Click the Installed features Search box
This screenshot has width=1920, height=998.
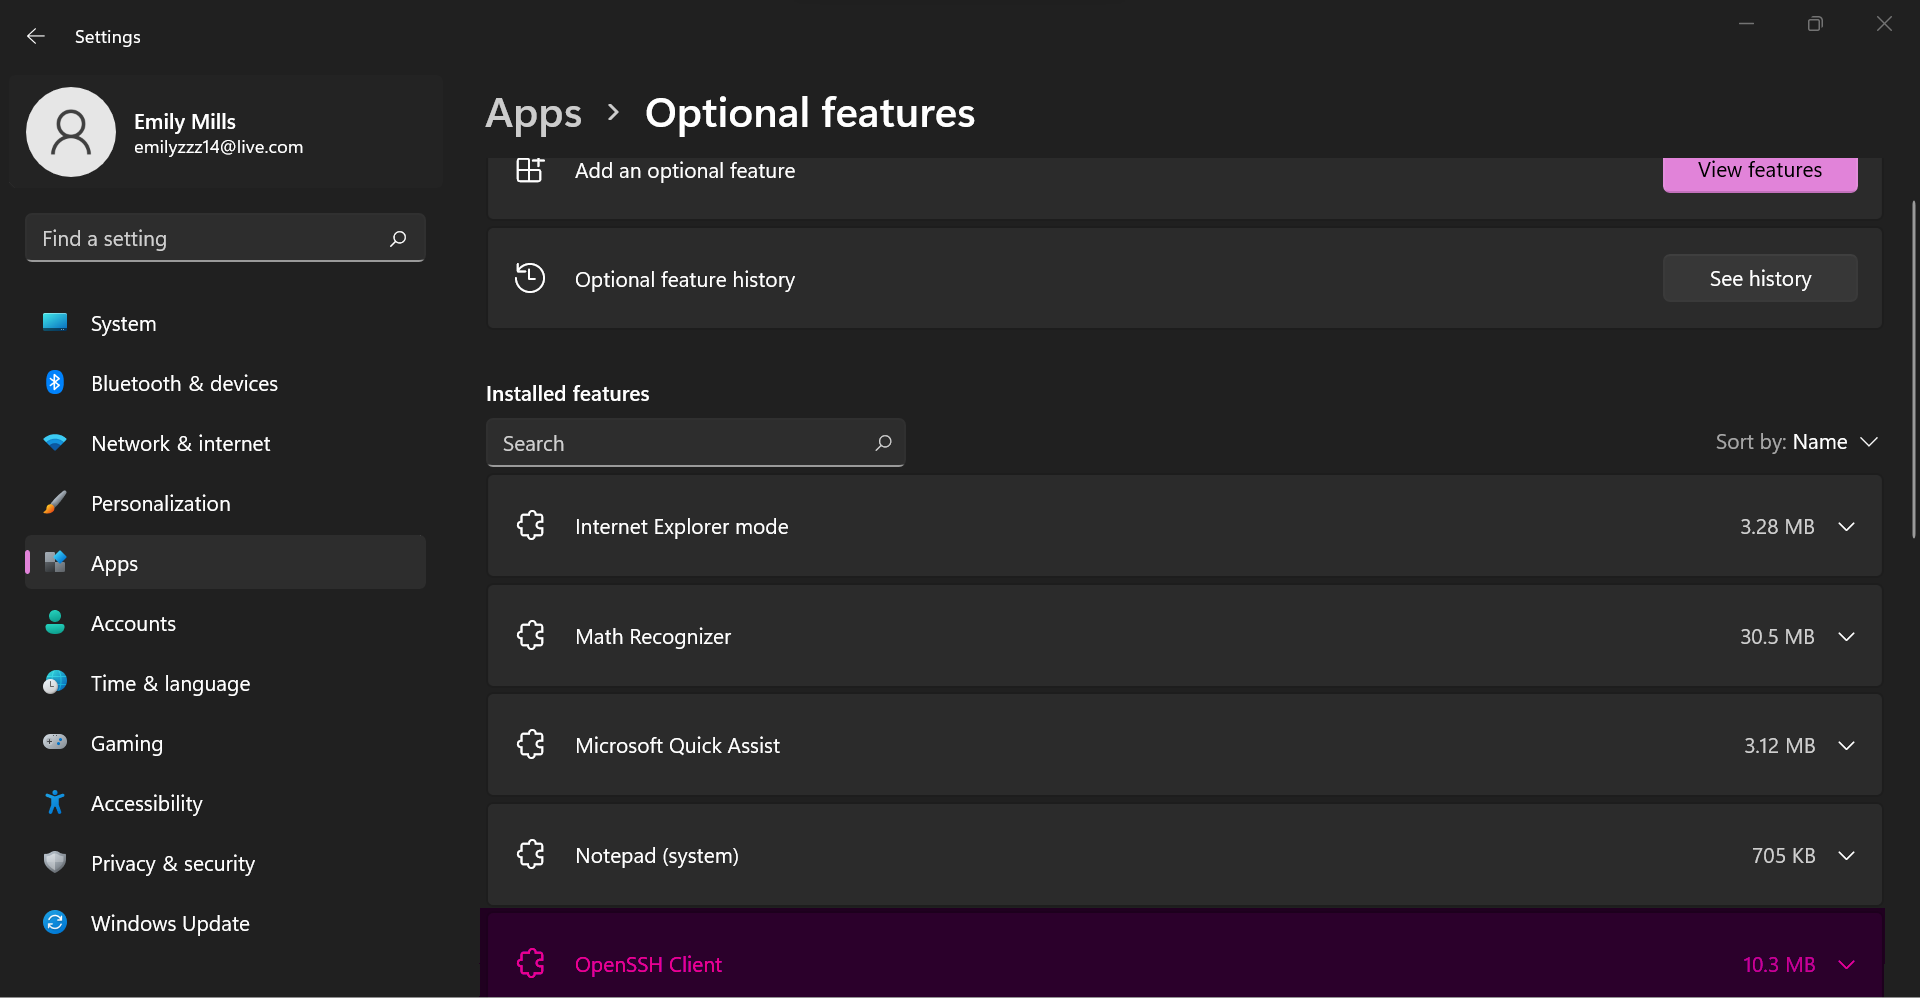[x=680, y=443]
